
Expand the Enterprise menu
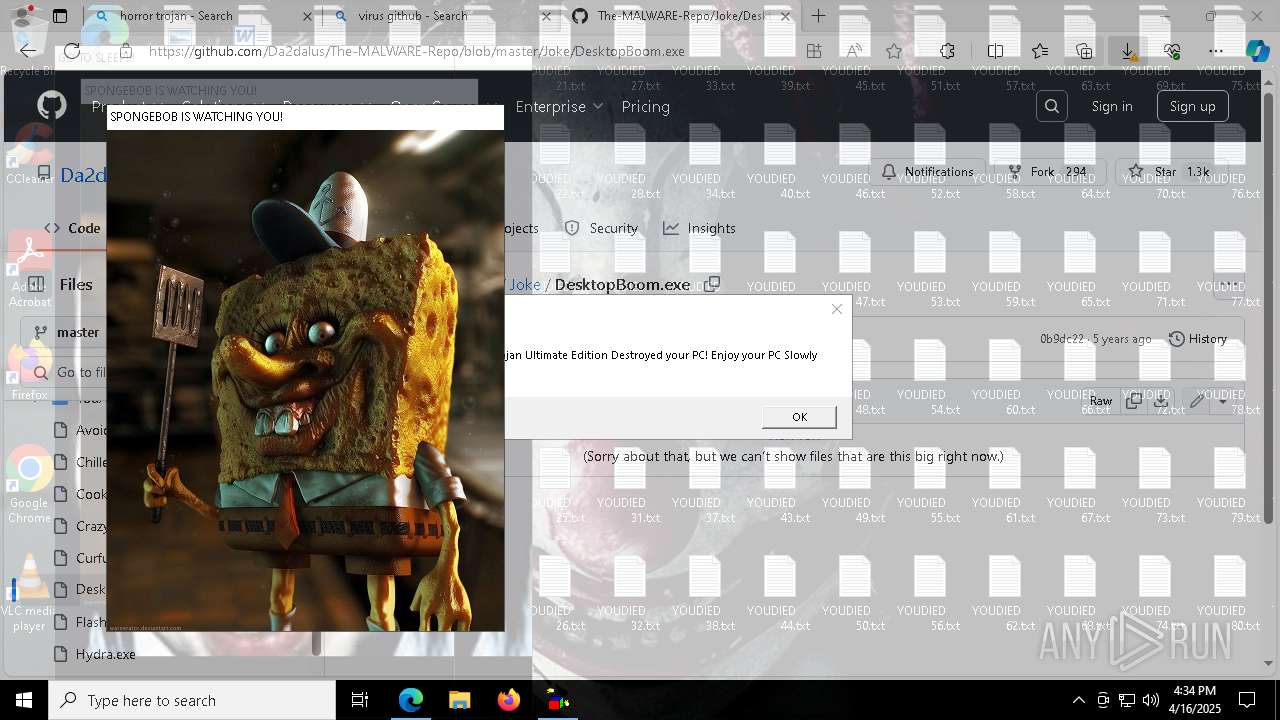pos(559,106)
